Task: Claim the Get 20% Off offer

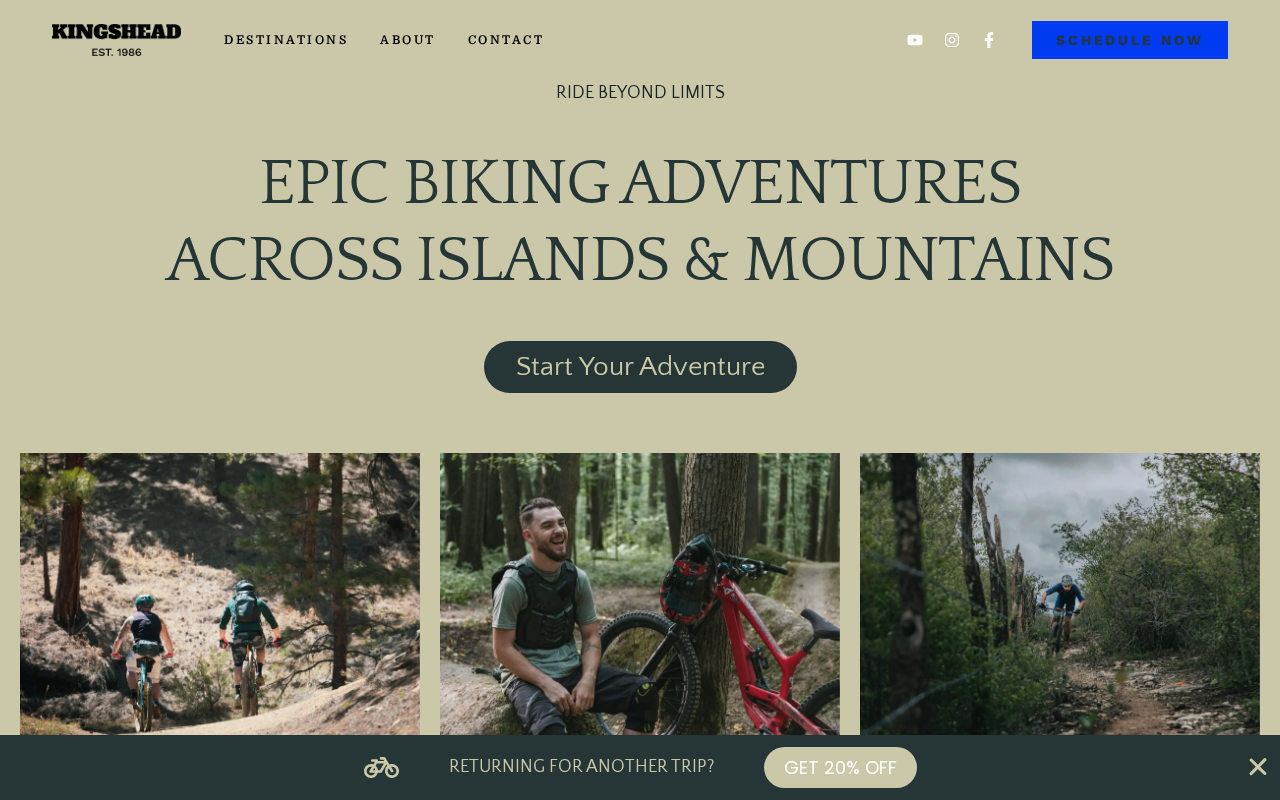Action: 840,768
